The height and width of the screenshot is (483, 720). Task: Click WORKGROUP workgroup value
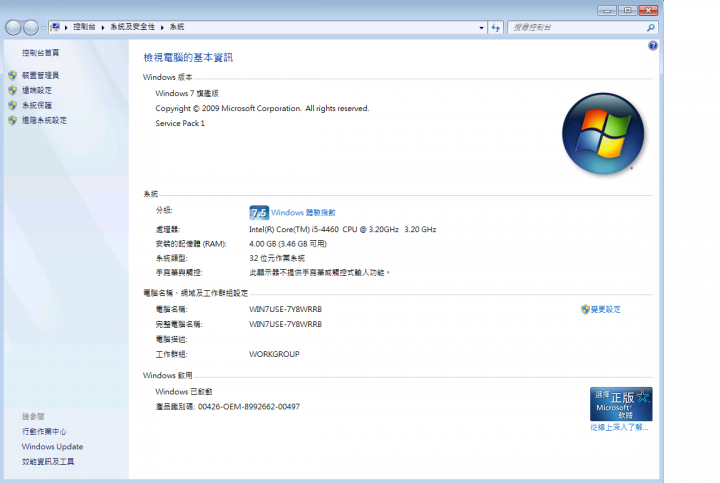coord(274,354)
